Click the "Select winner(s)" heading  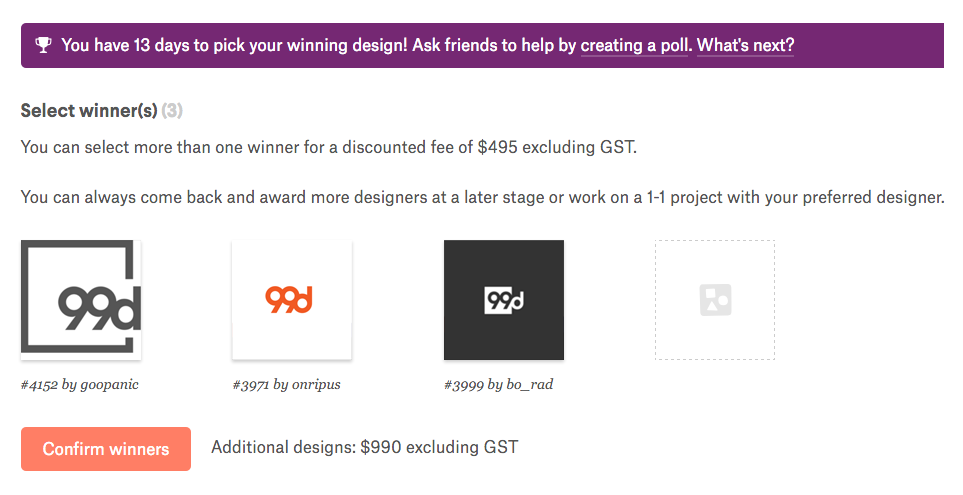(89, 110)
